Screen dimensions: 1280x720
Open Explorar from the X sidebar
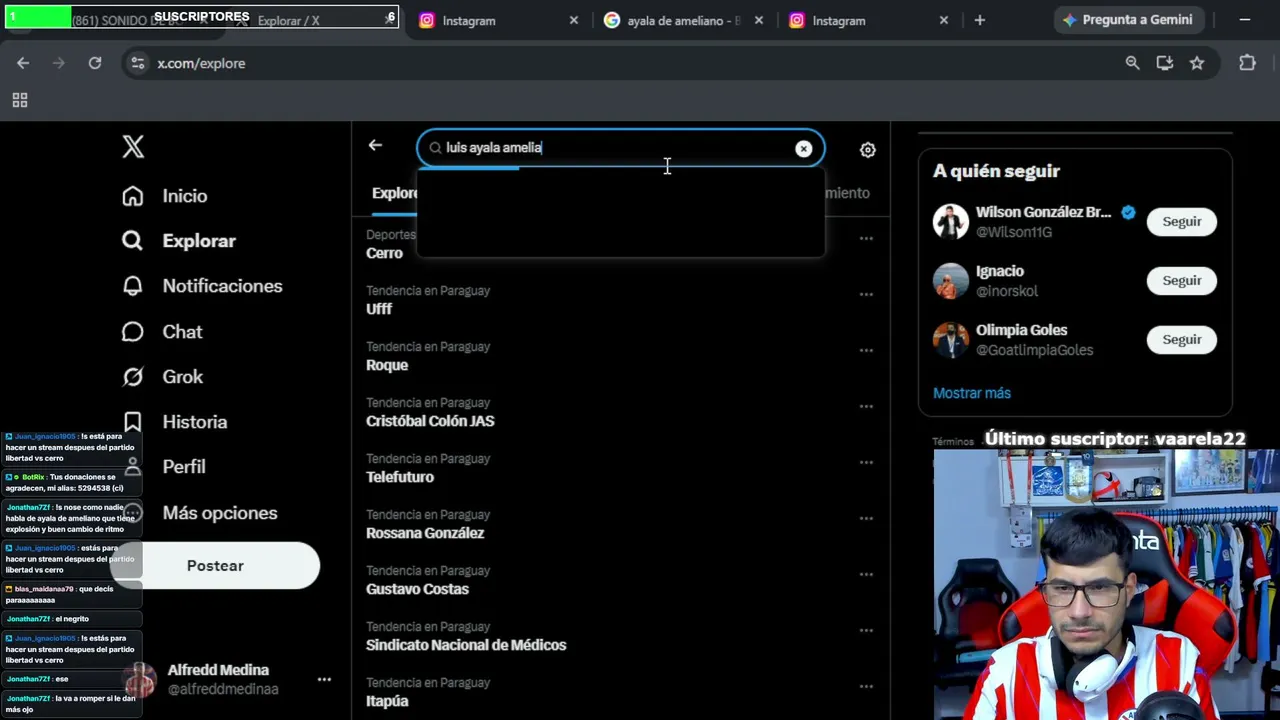(x=179, y=241)
